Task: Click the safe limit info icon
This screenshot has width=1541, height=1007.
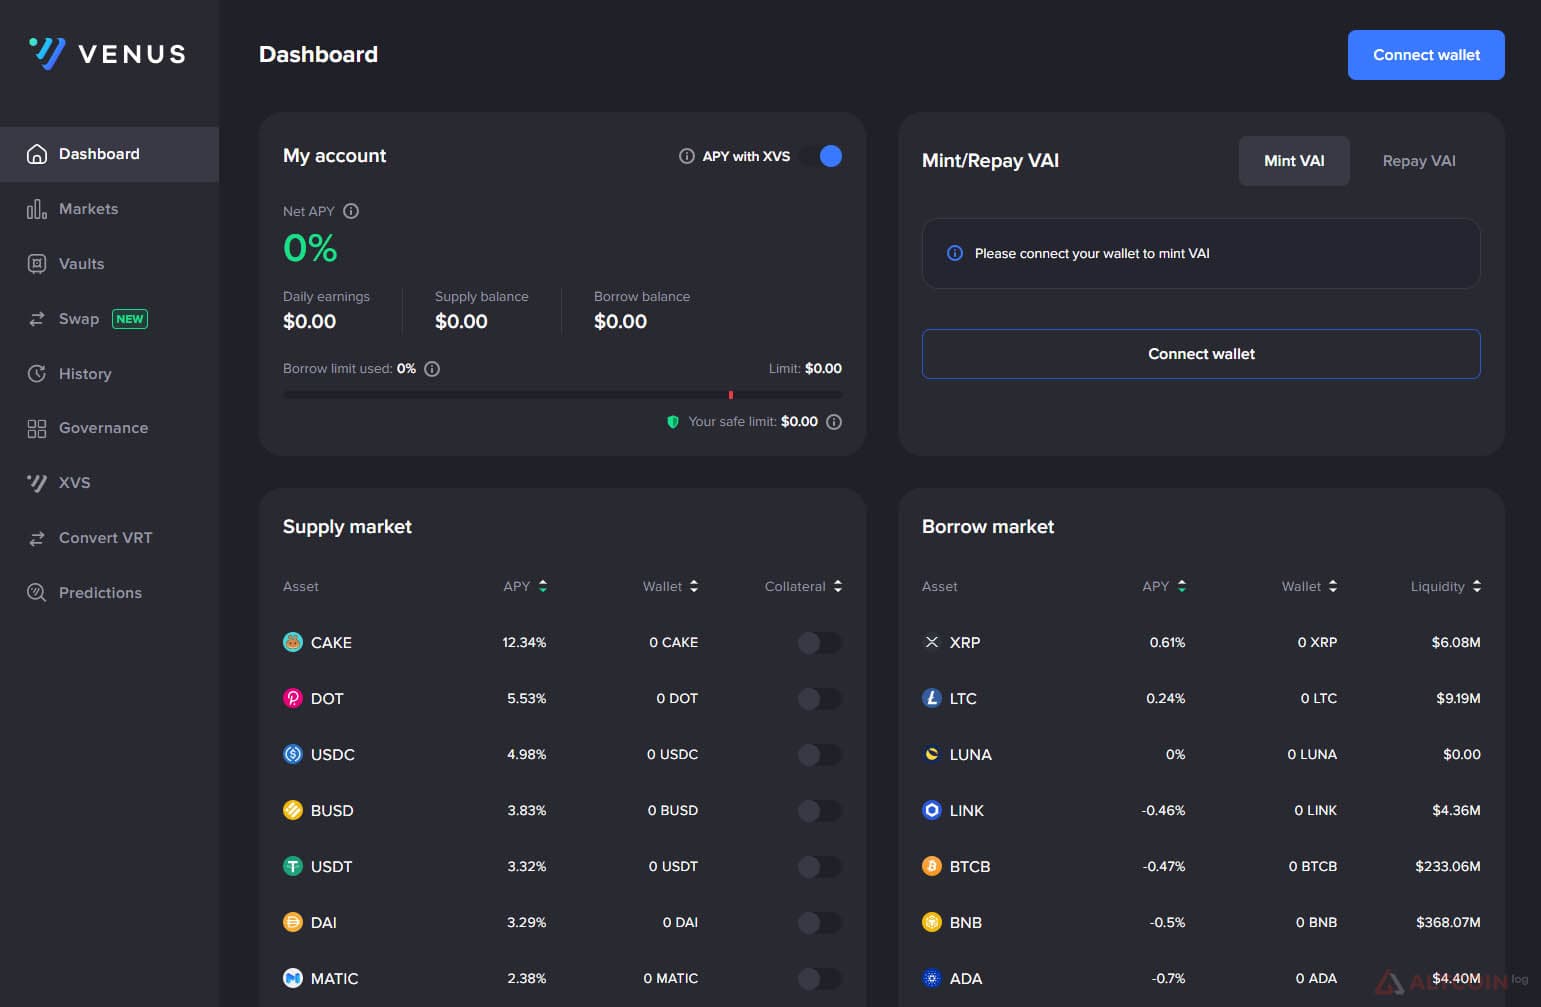Action: [x=834, y=422]
